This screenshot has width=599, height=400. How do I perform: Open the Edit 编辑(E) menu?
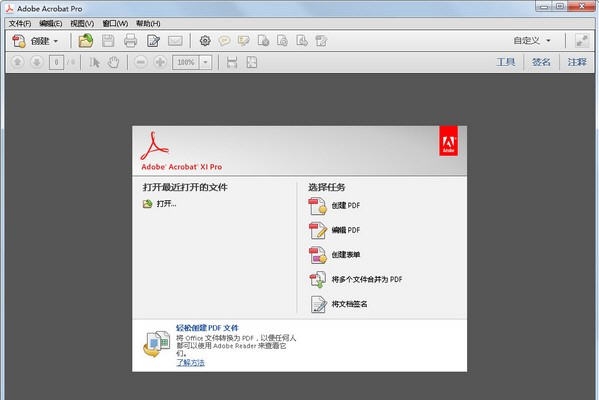(x=50, y=23)
